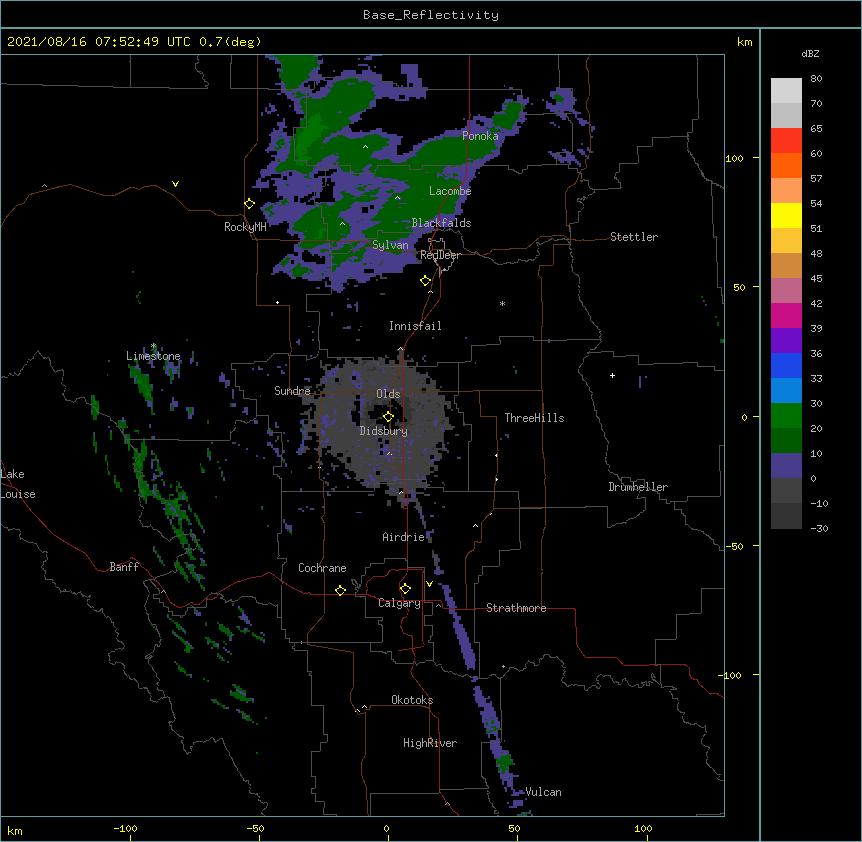The width and height of the screenshot is (862, 842).
Task: Click the Innisfail city label
Action: (x=415, y=326)
